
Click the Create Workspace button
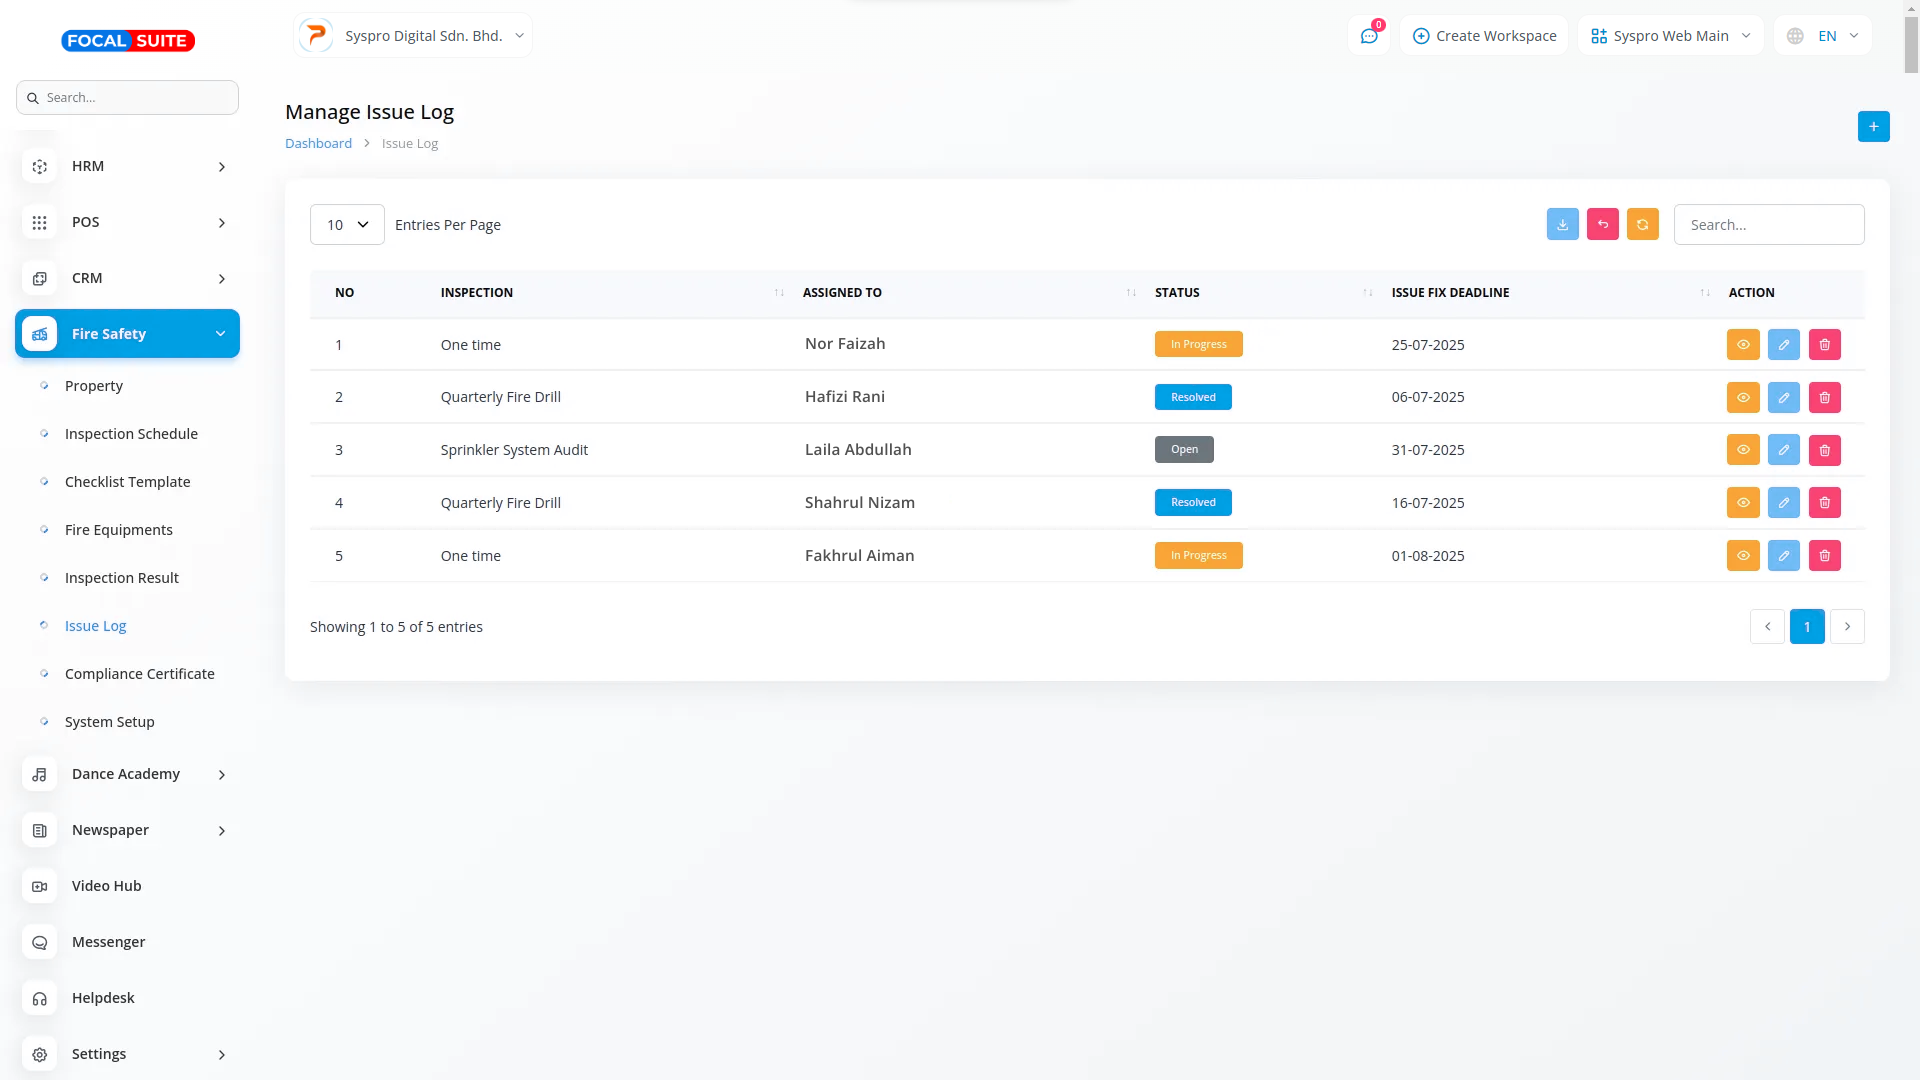point(1484,36)
